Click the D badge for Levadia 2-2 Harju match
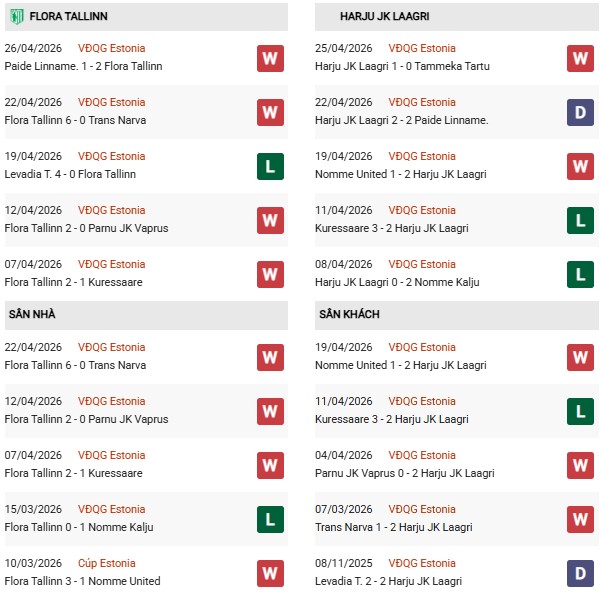The image size is (600, 595). [x=580, y=573]
